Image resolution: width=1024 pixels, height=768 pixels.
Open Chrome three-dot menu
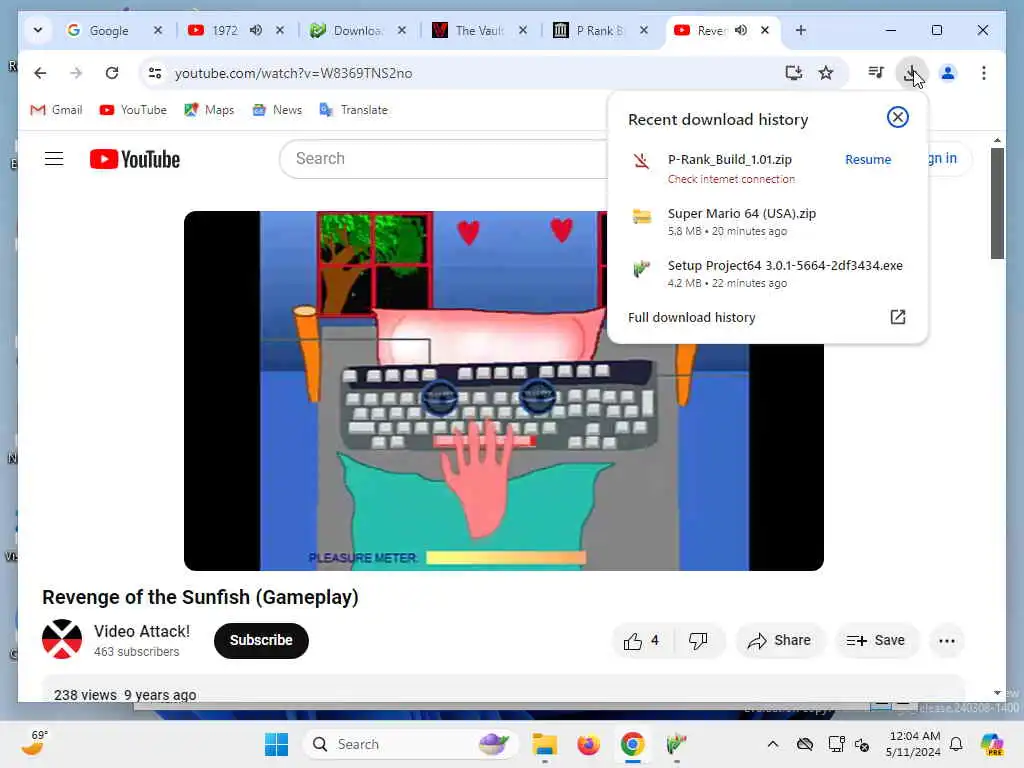click(x=984, y=73)
